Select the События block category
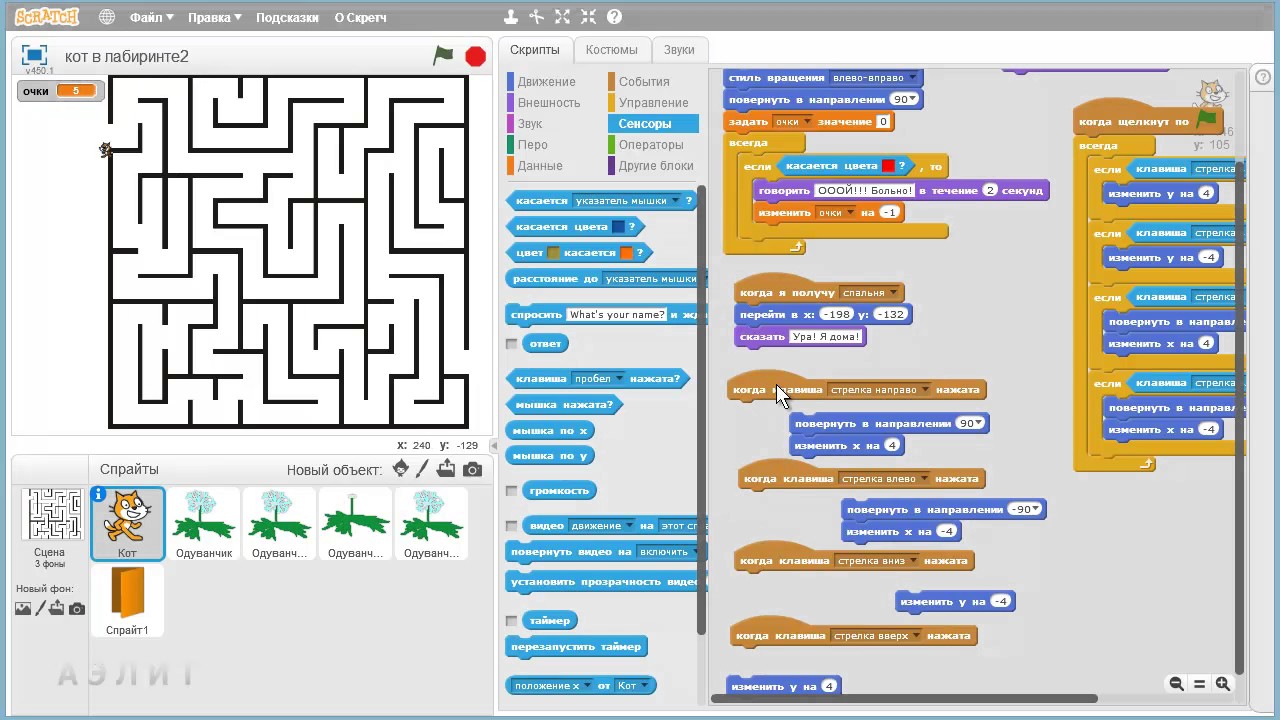Viewport: 1280px width, 720px height. click(x=643, y=82)
